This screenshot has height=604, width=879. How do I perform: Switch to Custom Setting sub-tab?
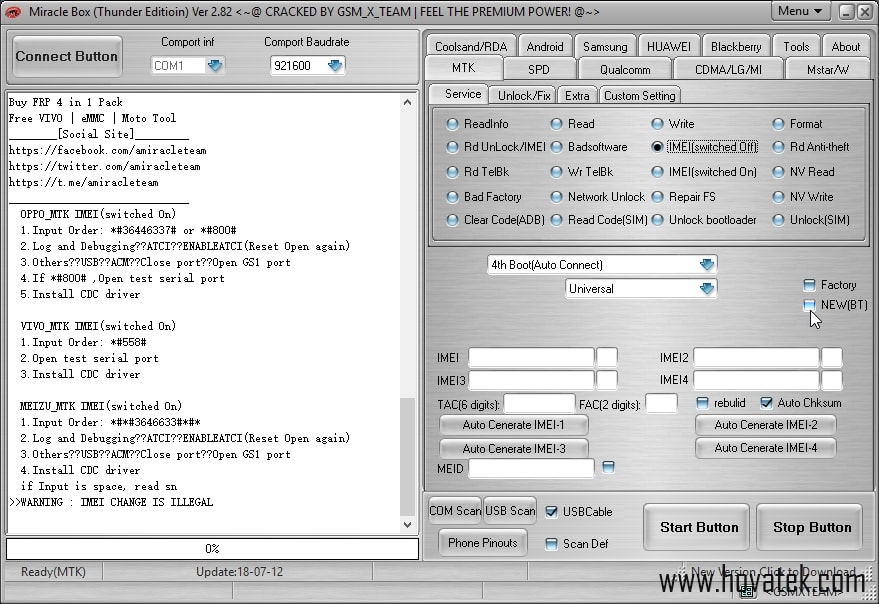pyautogui.click(x=640, y=95)
